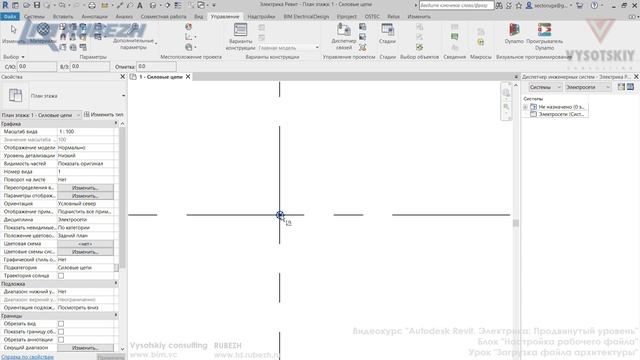Click the green review icon in the Сведения panel

tap(455, 37)
